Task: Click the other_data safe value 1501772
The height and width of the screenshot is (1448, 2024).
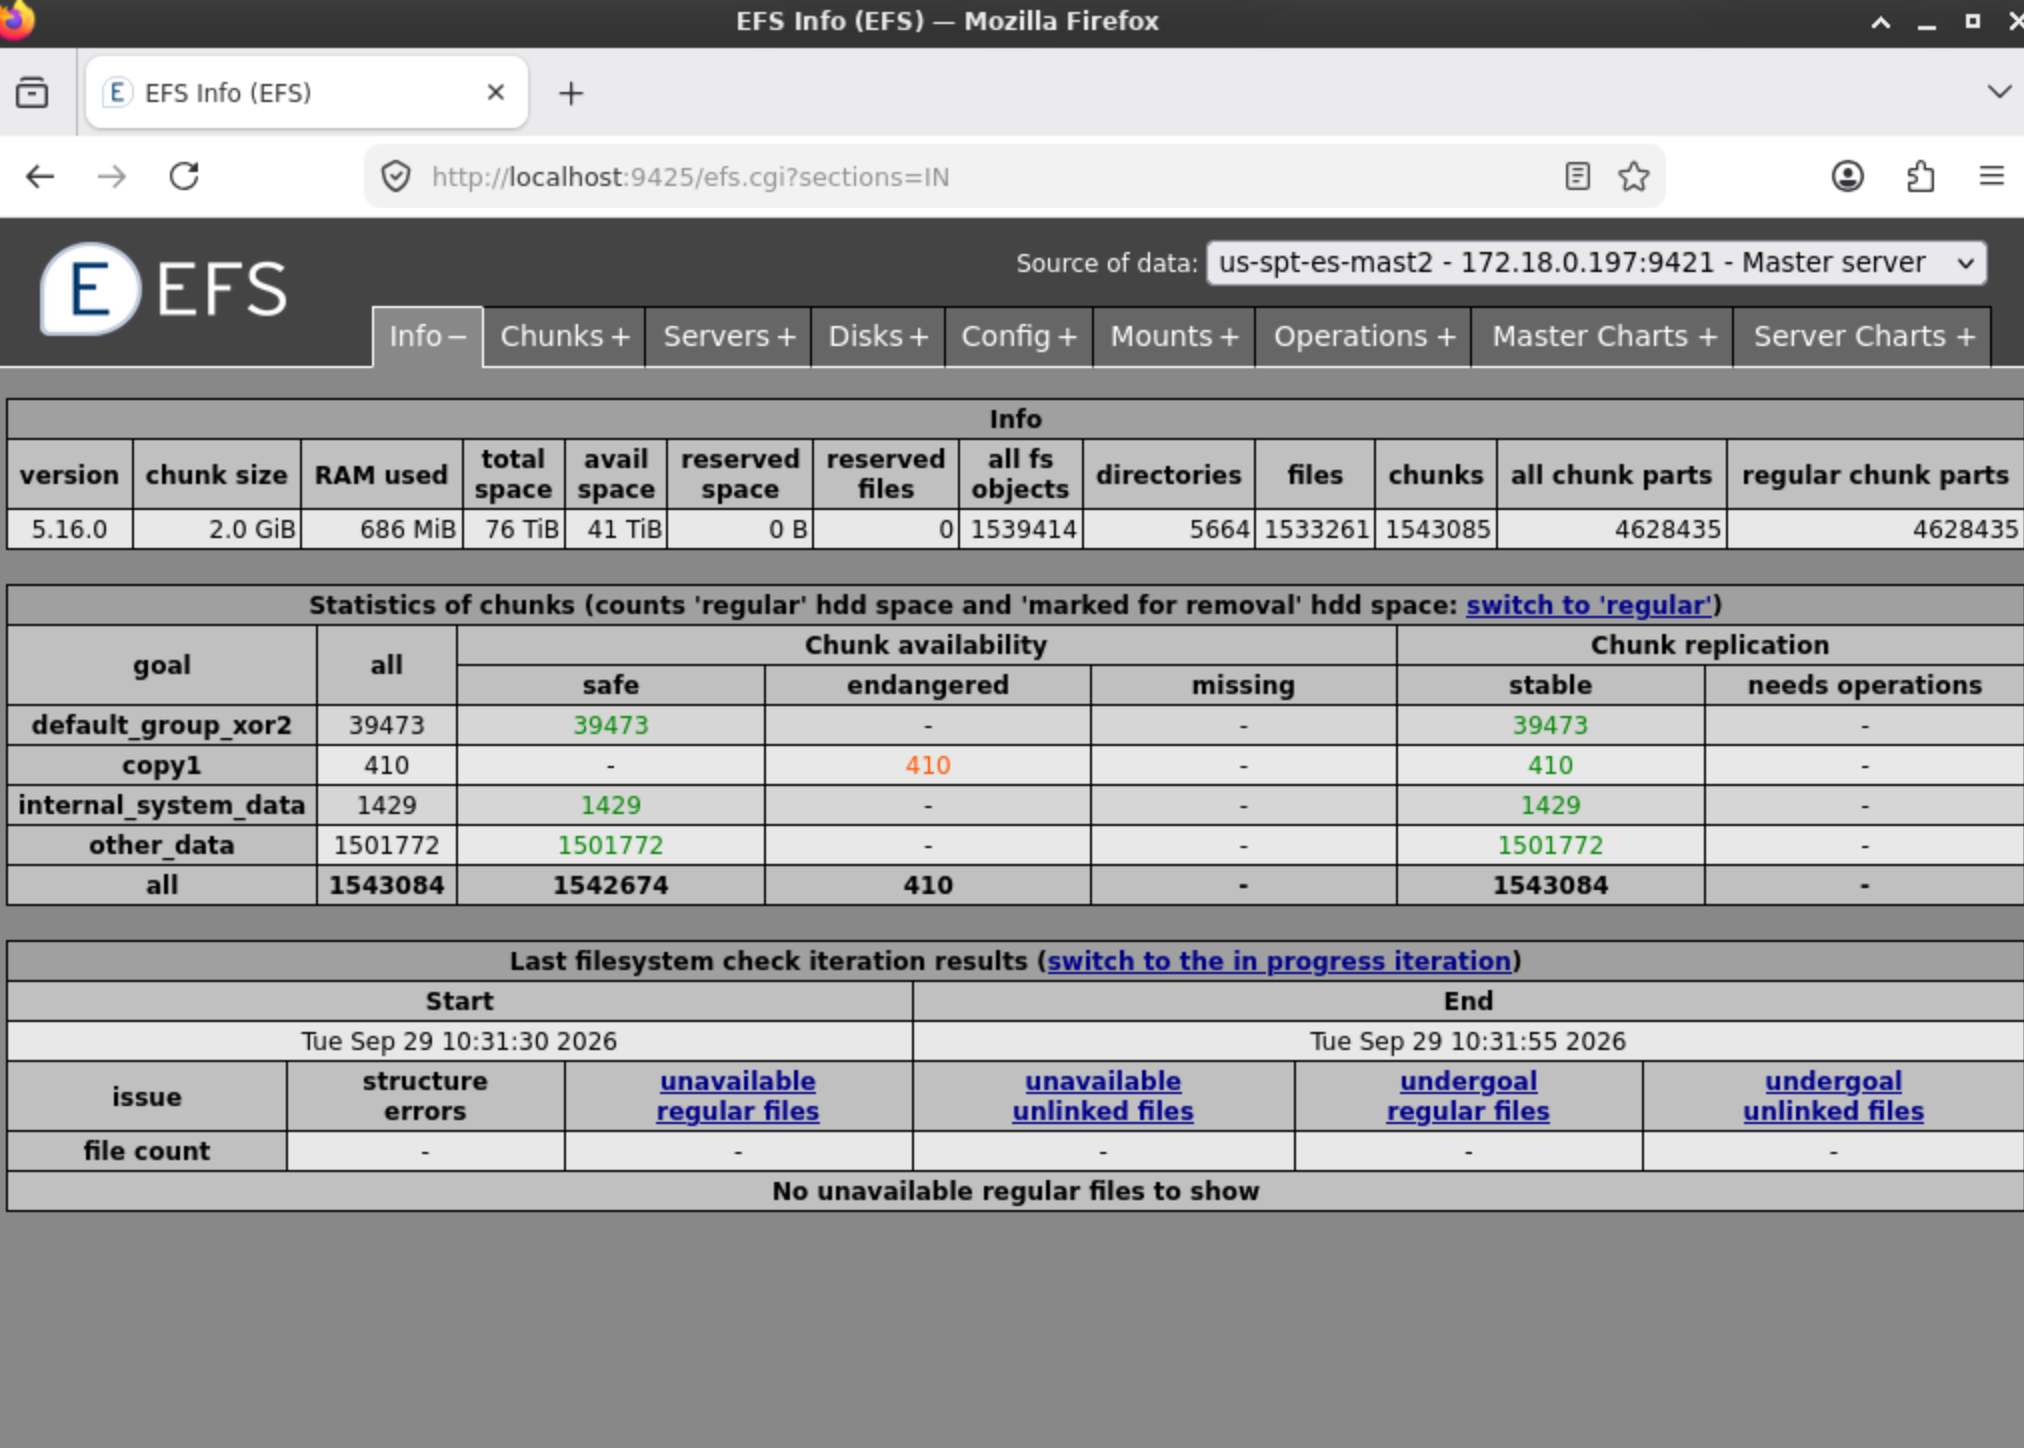Action: click(x=610, y=846)
